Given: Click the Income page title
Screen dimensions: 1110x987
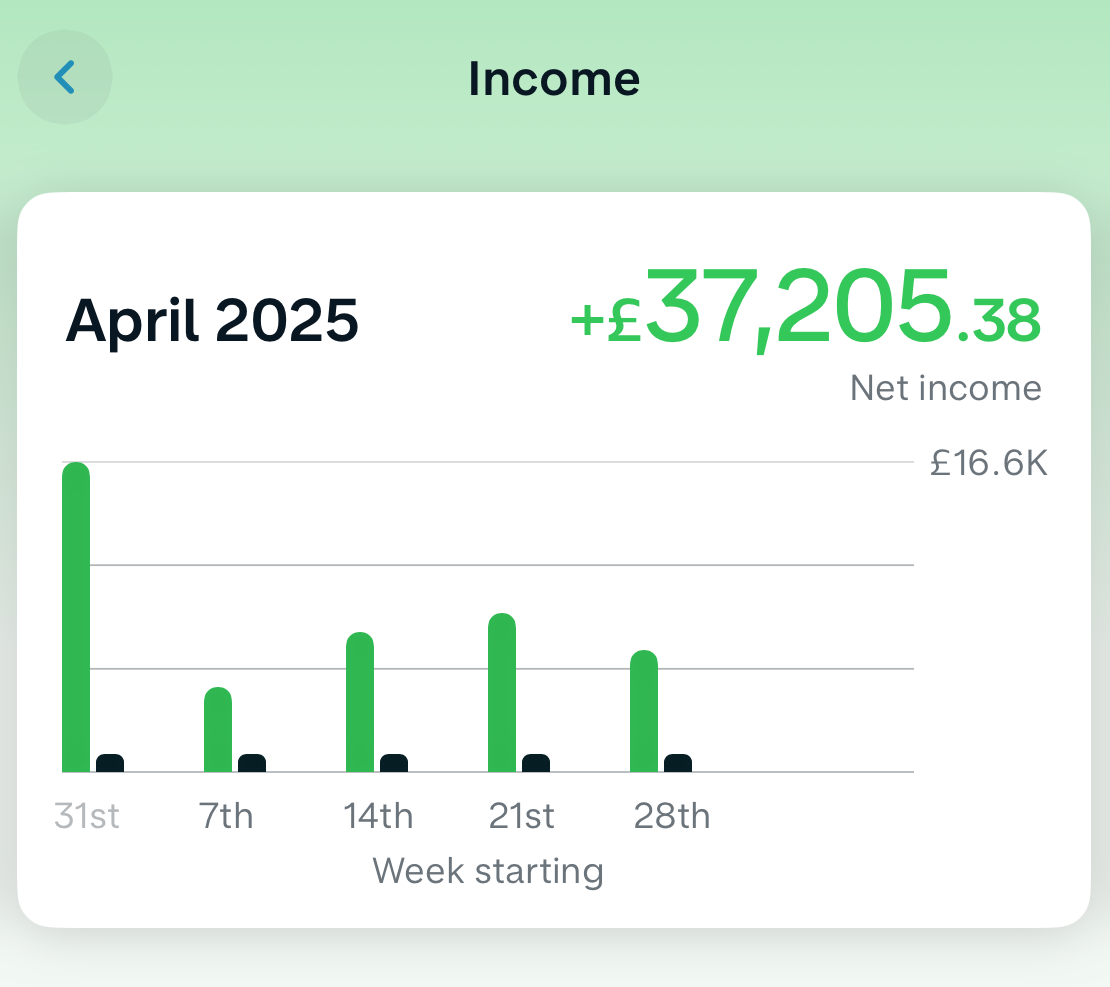Looking at the screenshot, I should coord(554,79).
